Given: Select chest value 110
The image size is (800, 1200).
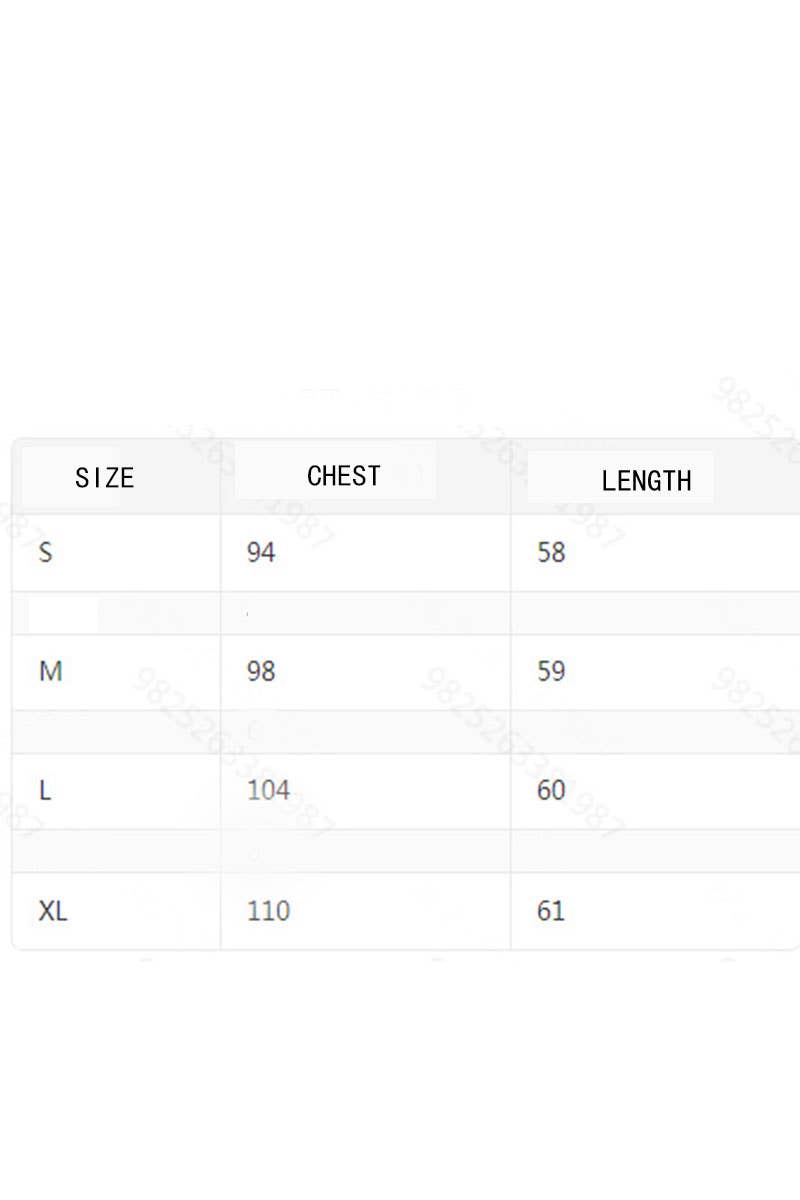Looking at the screenshot, I should [x=268, y=911].
